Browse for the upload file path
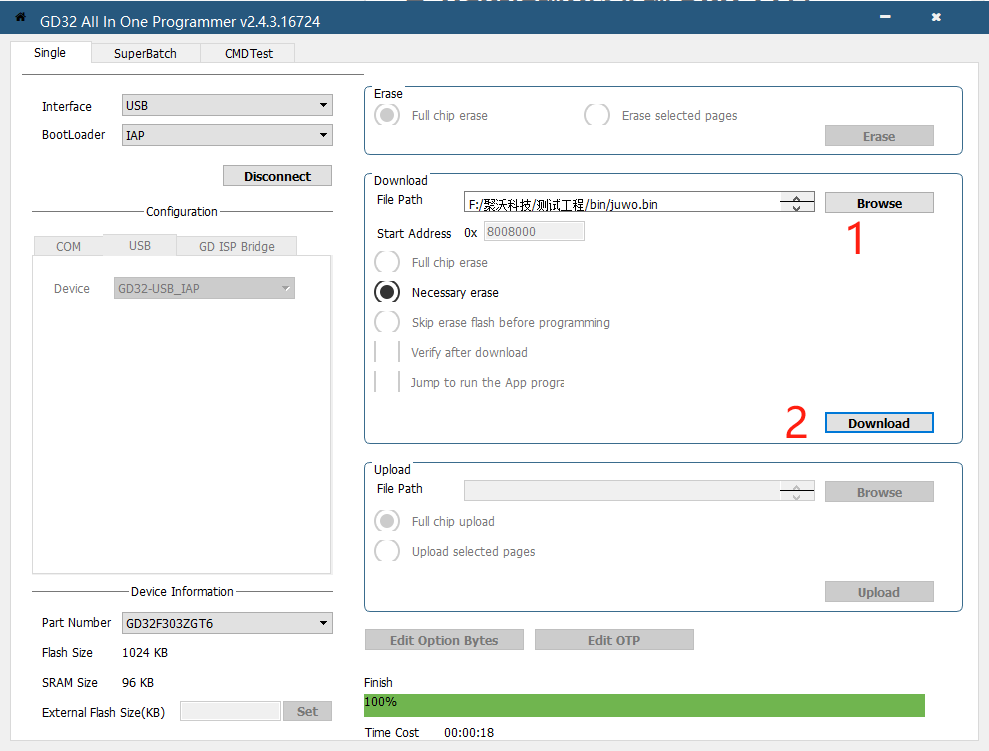 pos(879,492)
